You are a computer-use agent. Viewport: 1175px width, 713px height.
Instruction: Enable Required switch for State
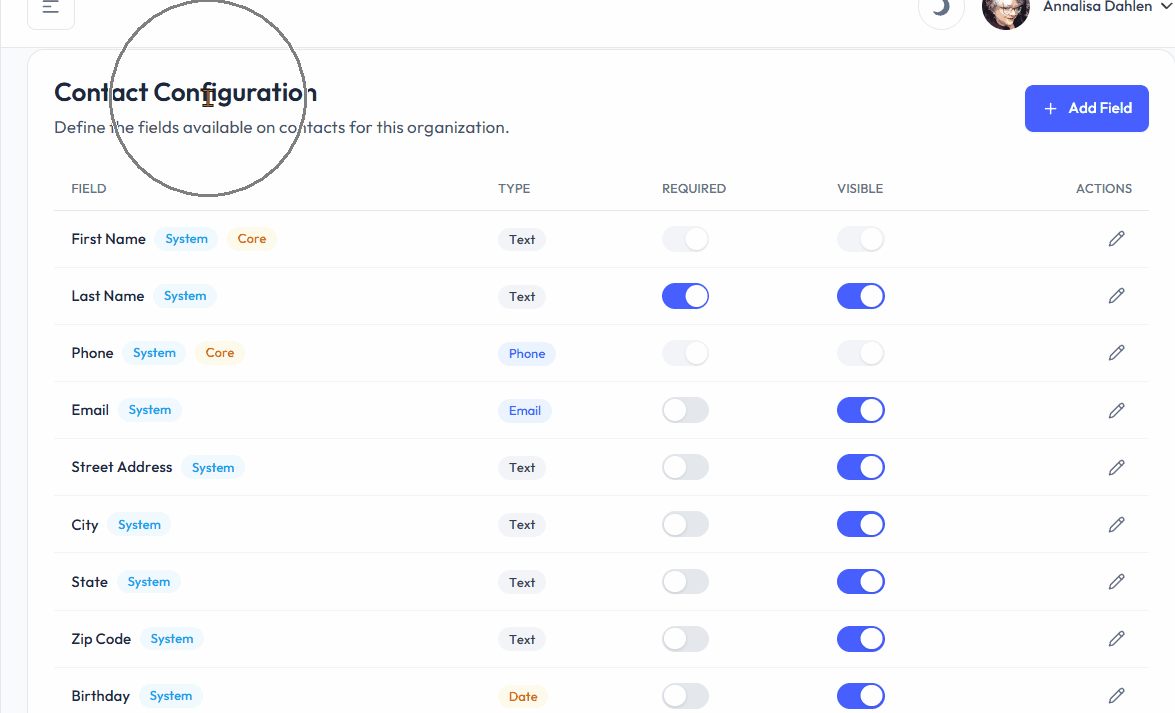(x=685, y=582)
